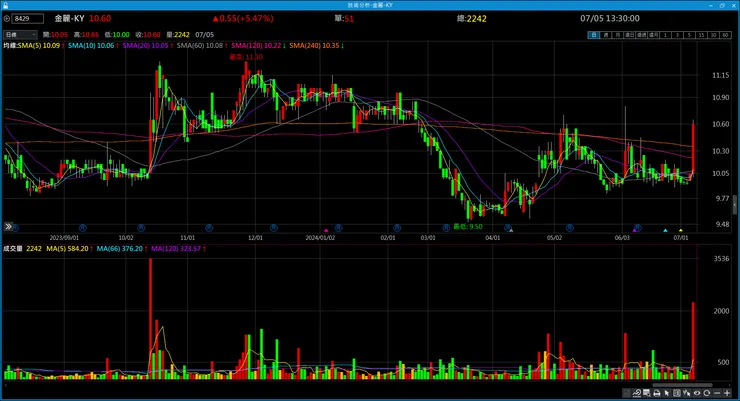The width and height of the screenshot is (740, 401).
Task: Click the white triangle marker near 04/01
Action: coord(511,230)
